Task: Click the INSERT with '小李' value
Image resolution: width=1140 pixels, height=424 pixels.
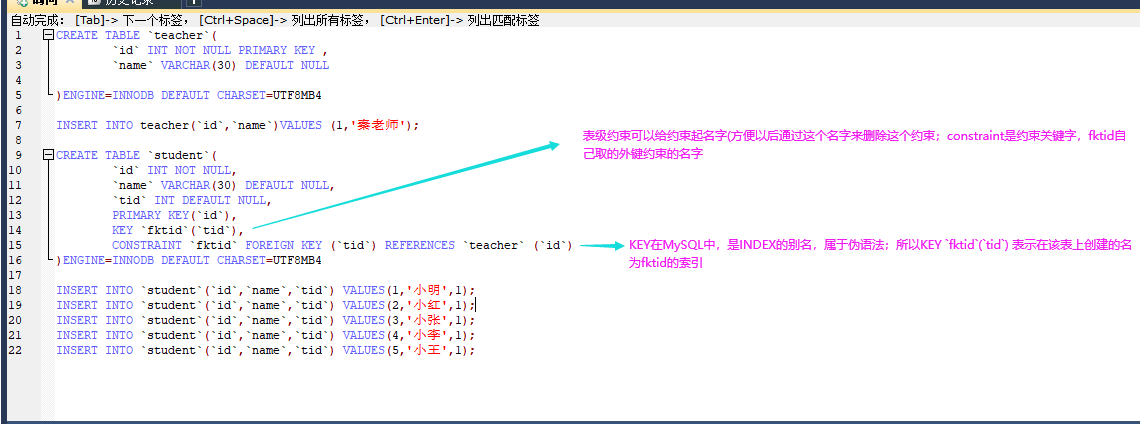Action: 265,335
